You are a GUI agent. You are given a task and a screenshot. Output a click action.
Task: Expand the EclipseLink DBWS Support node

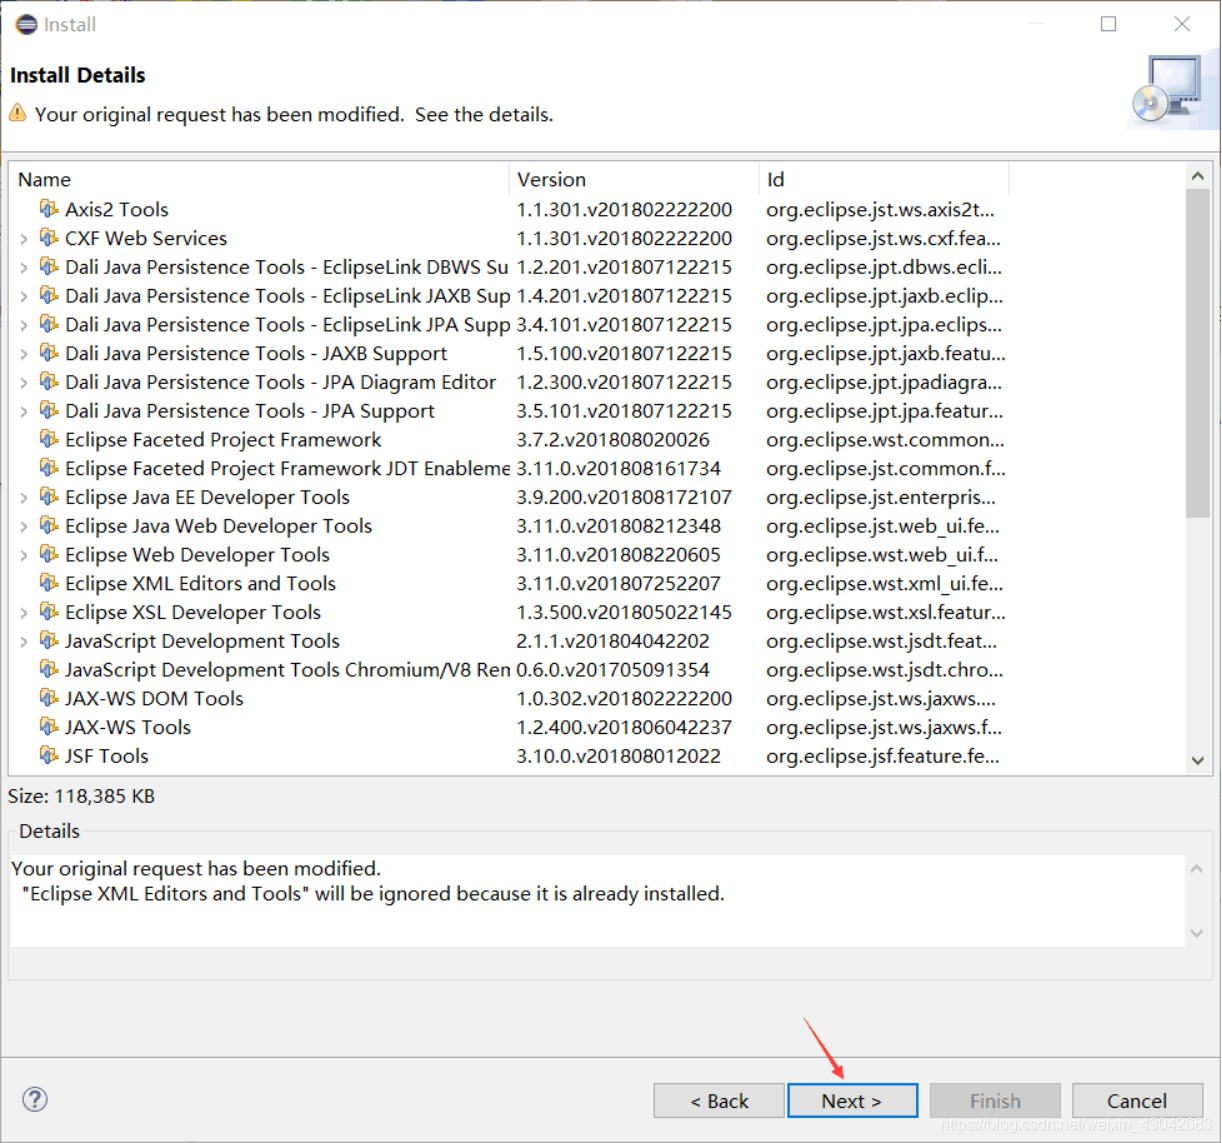[x=24, y=268]
